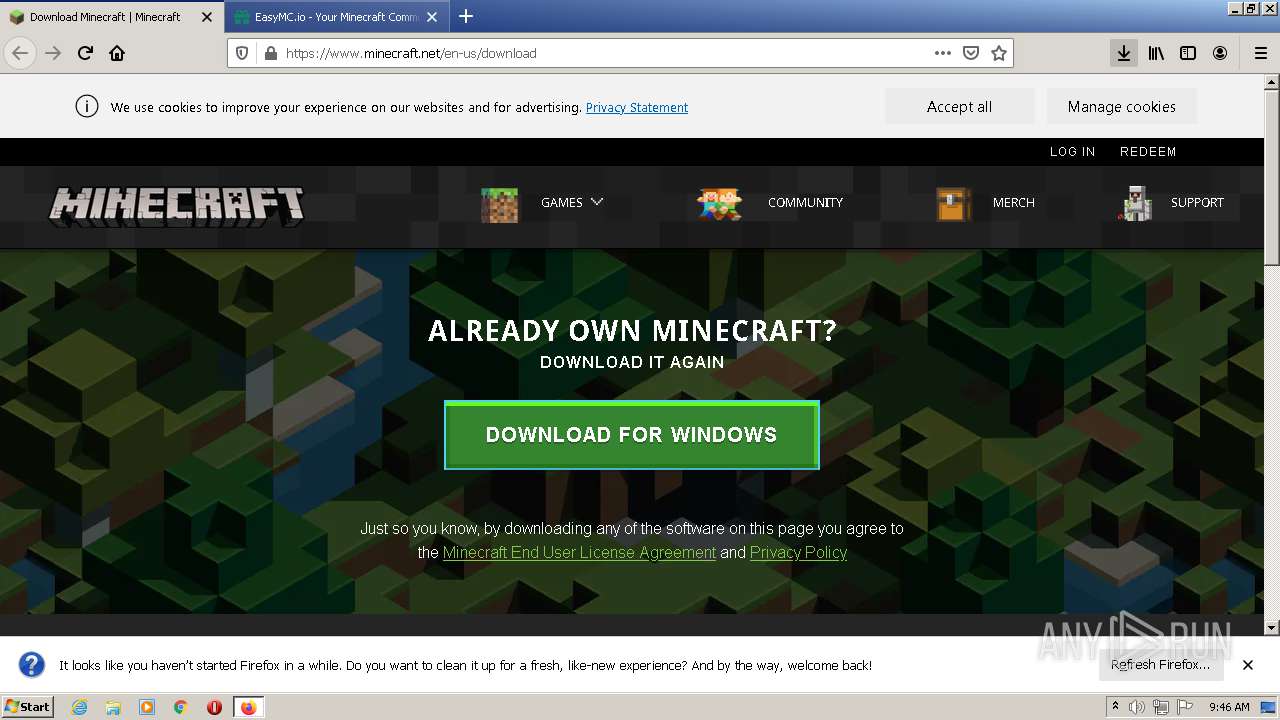The image size is (1280, 720).
Task: Toggle the sidebar view icon
Action: point(1188,53)
